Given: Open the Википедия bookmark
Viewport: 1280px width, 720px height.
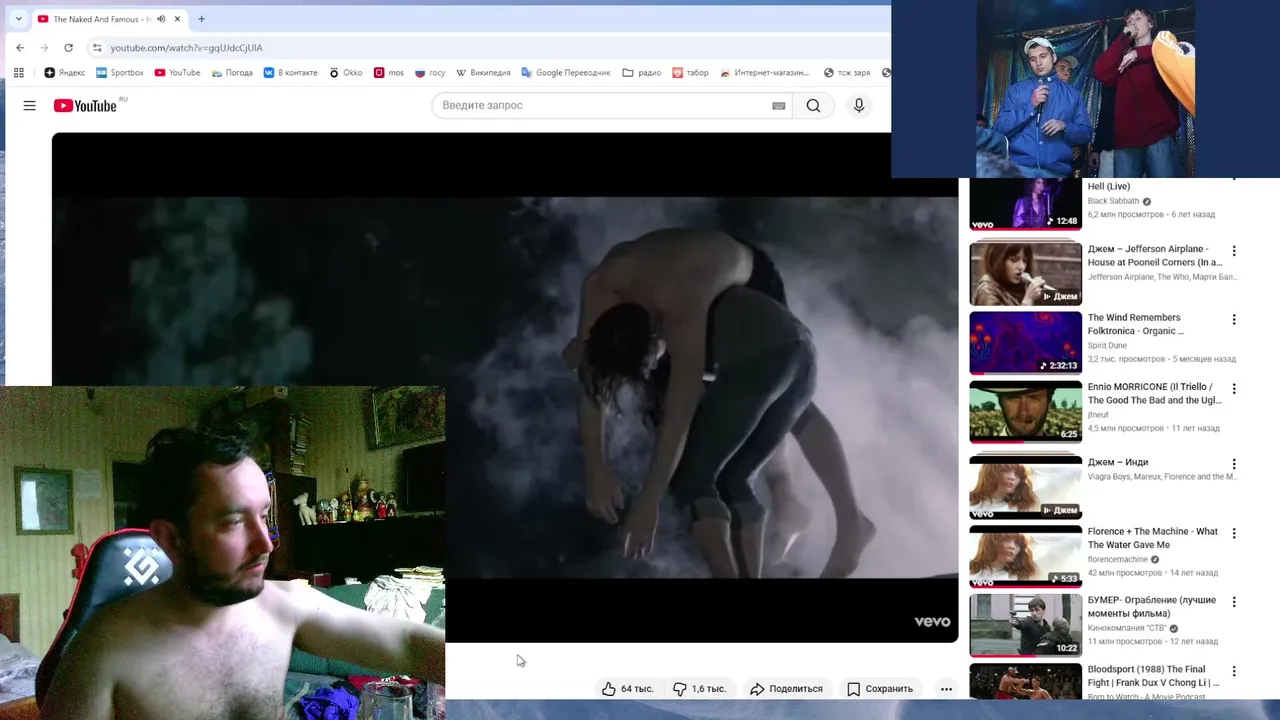Looking at the screenshot, I should point(483,72).
